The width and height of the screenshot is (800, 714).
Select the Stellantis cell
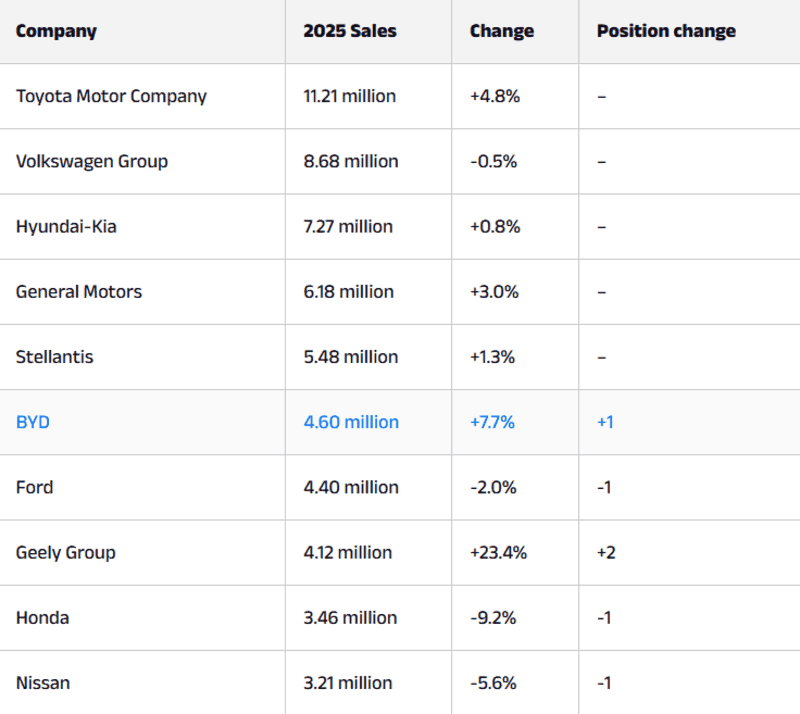(x=55, y=357)
